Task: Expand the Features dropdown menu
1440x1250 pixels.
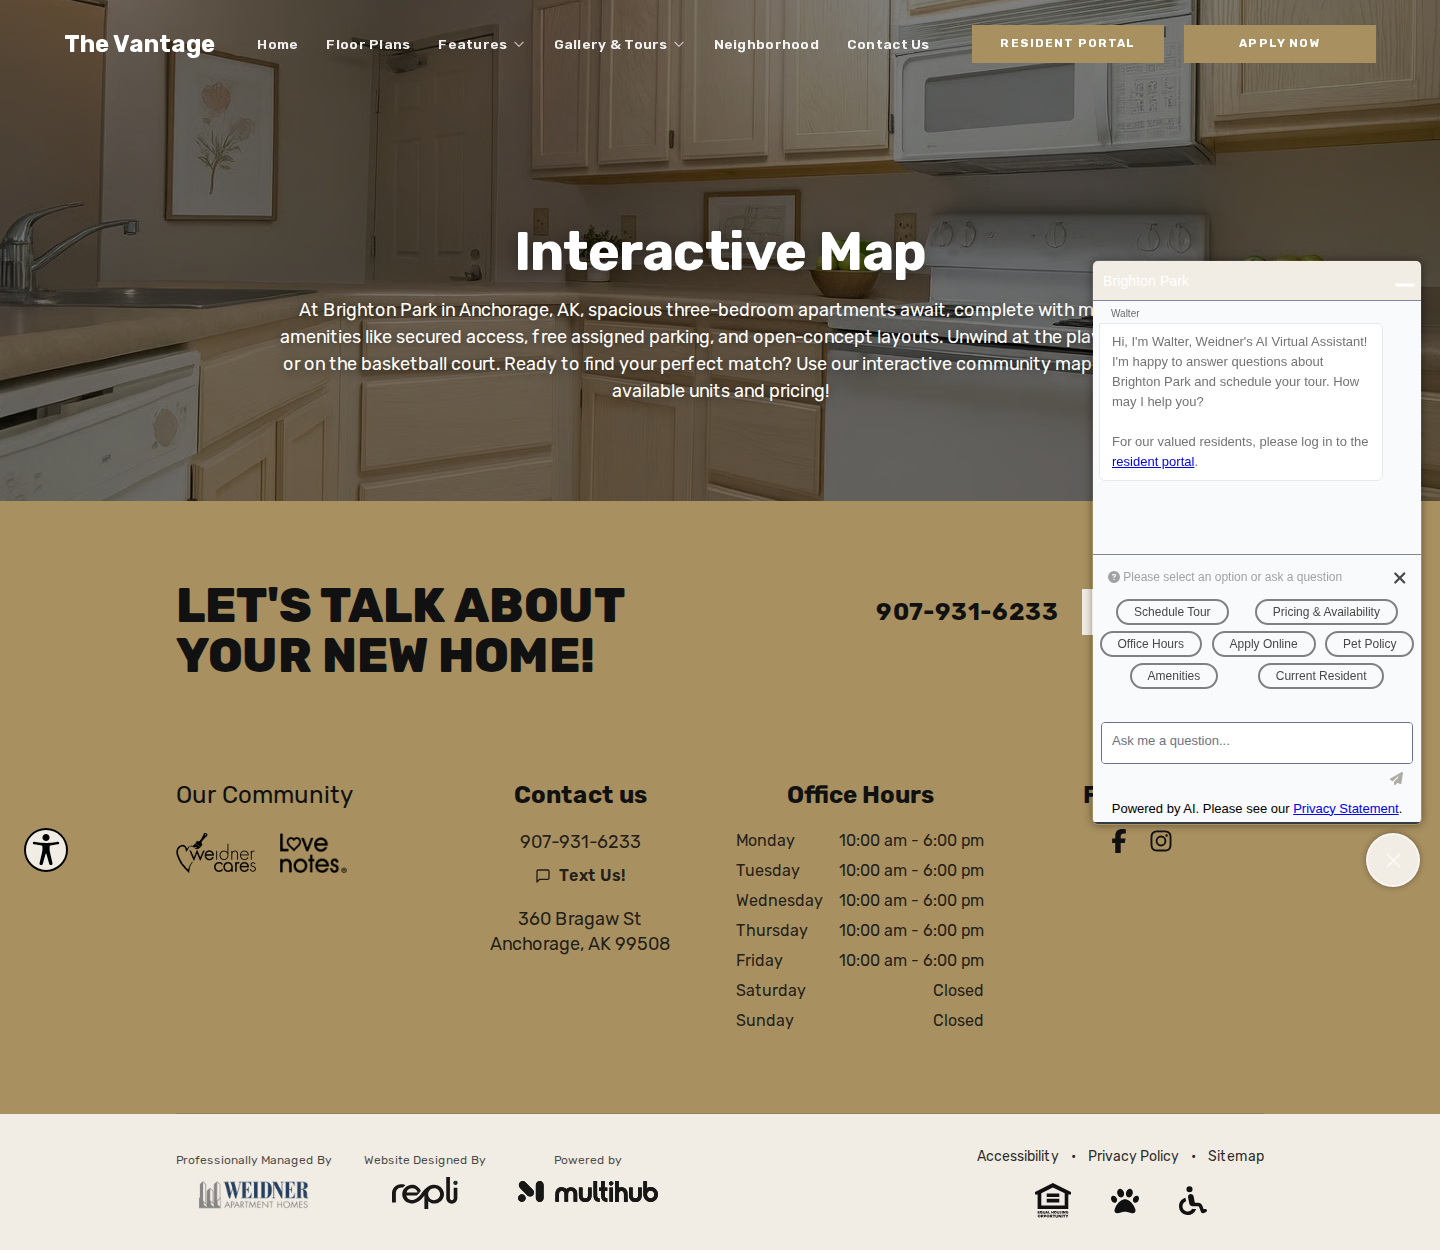Action: click(481, 45)
